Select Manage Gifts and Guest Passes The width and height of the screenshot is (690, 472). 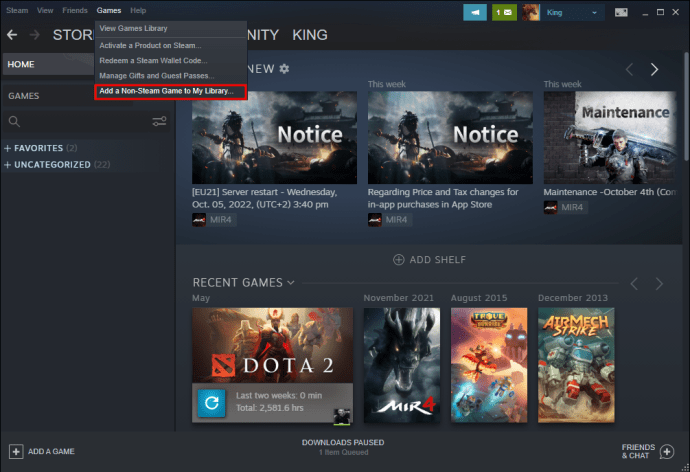[x=170, y=76]
